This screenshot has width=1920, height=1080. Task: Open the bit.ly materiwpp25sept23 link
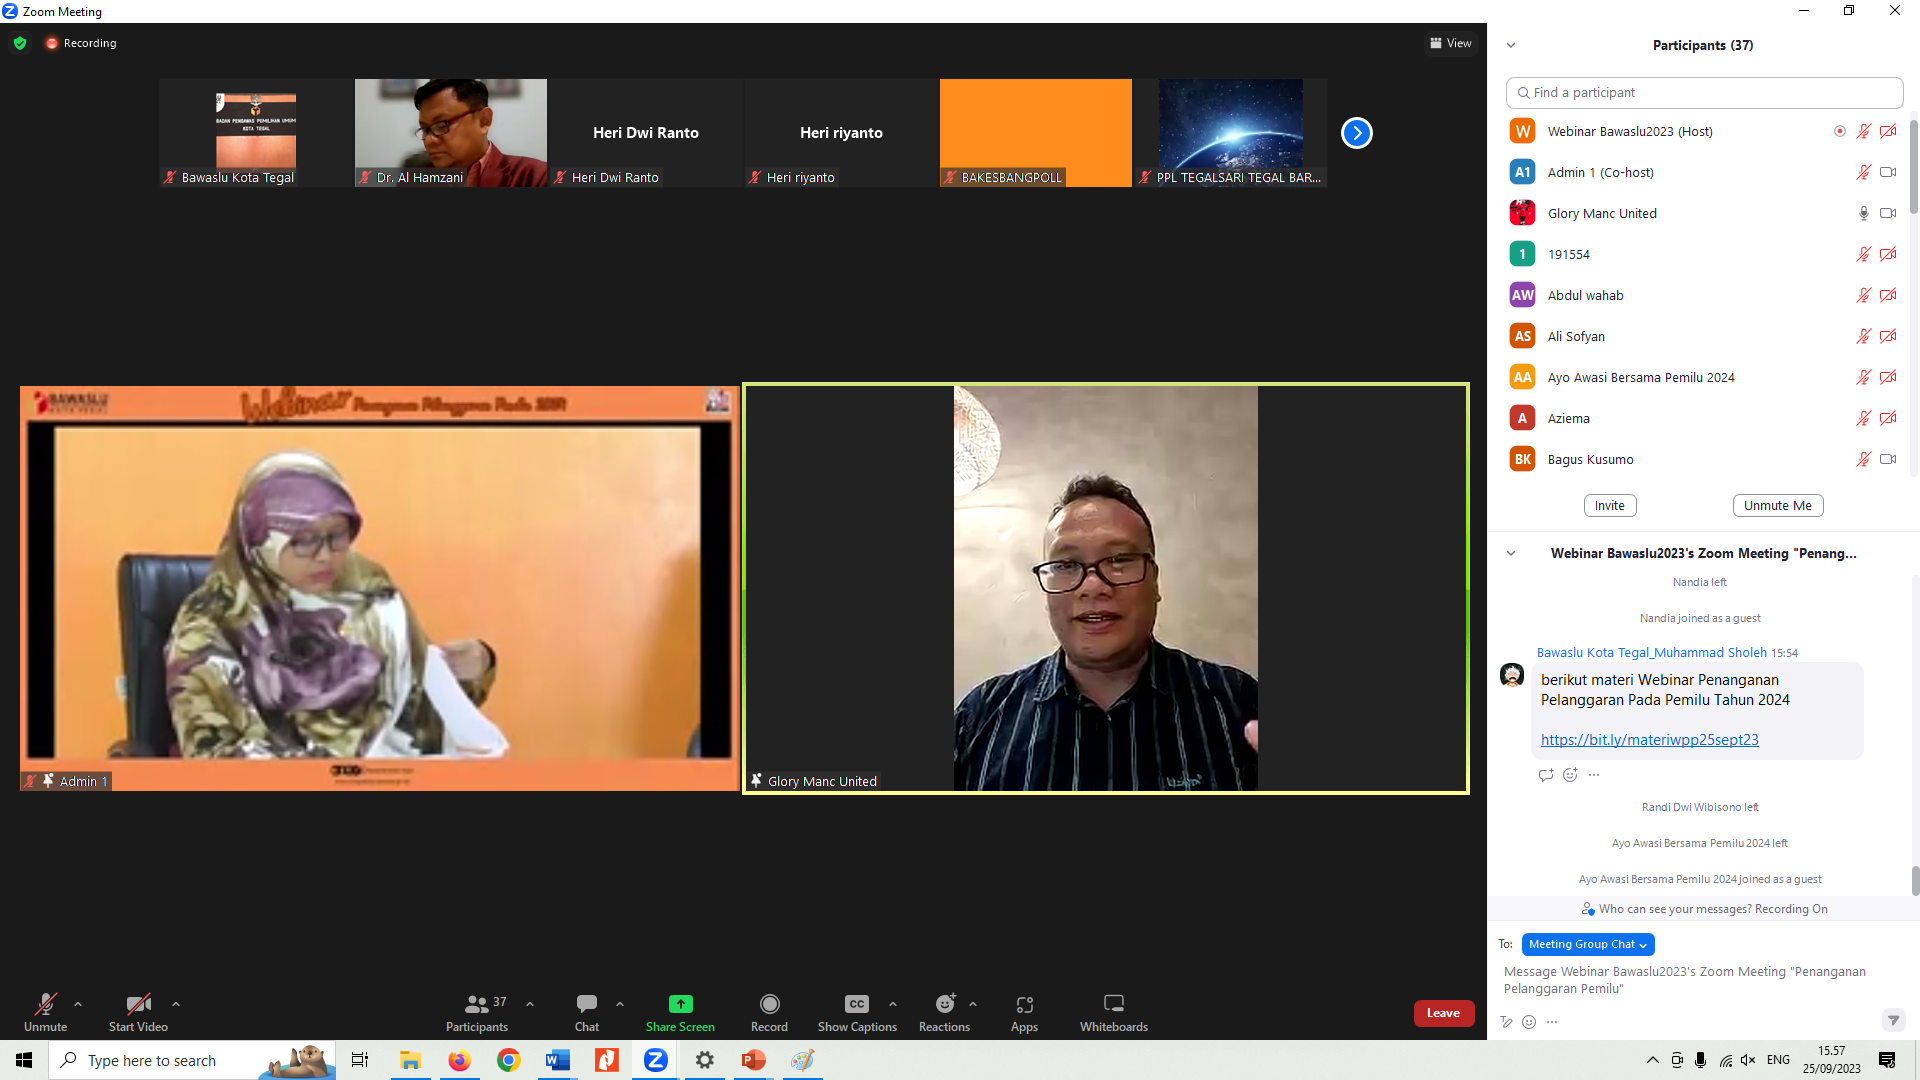point(1649,740)
